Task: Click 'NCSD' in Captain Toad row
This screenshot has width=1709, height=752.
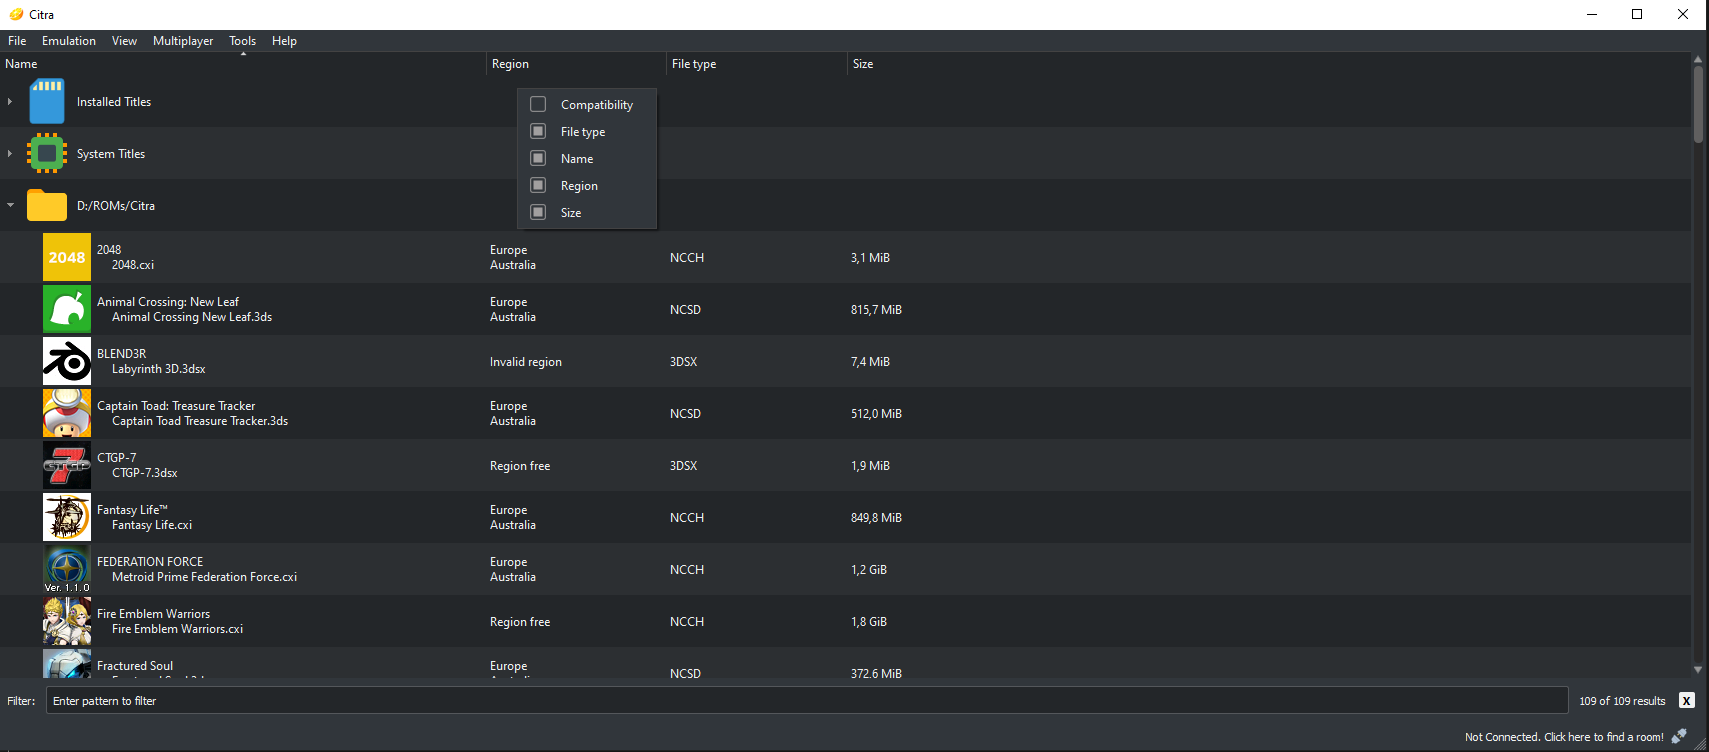Action: click(x=685, y=414)
